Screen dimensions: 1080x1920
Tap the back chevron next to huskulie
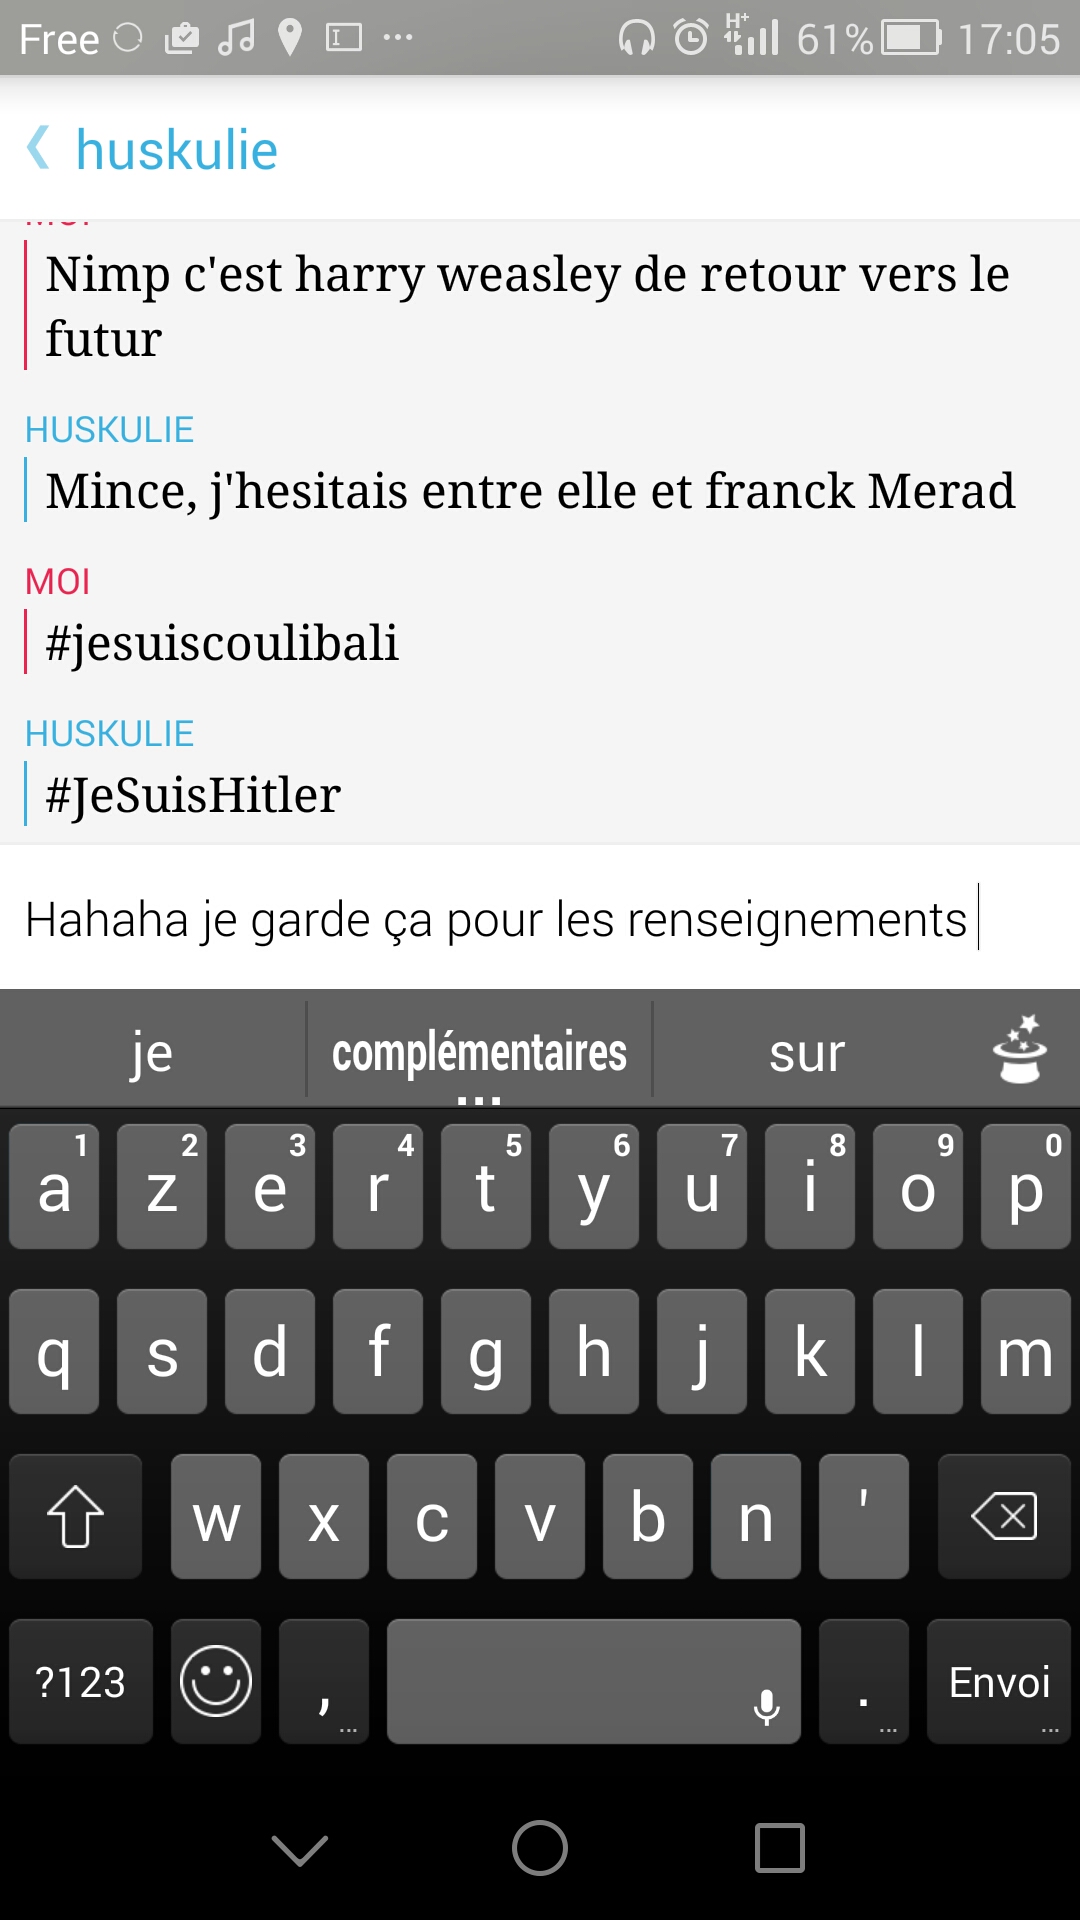click(x=38, y=149)
